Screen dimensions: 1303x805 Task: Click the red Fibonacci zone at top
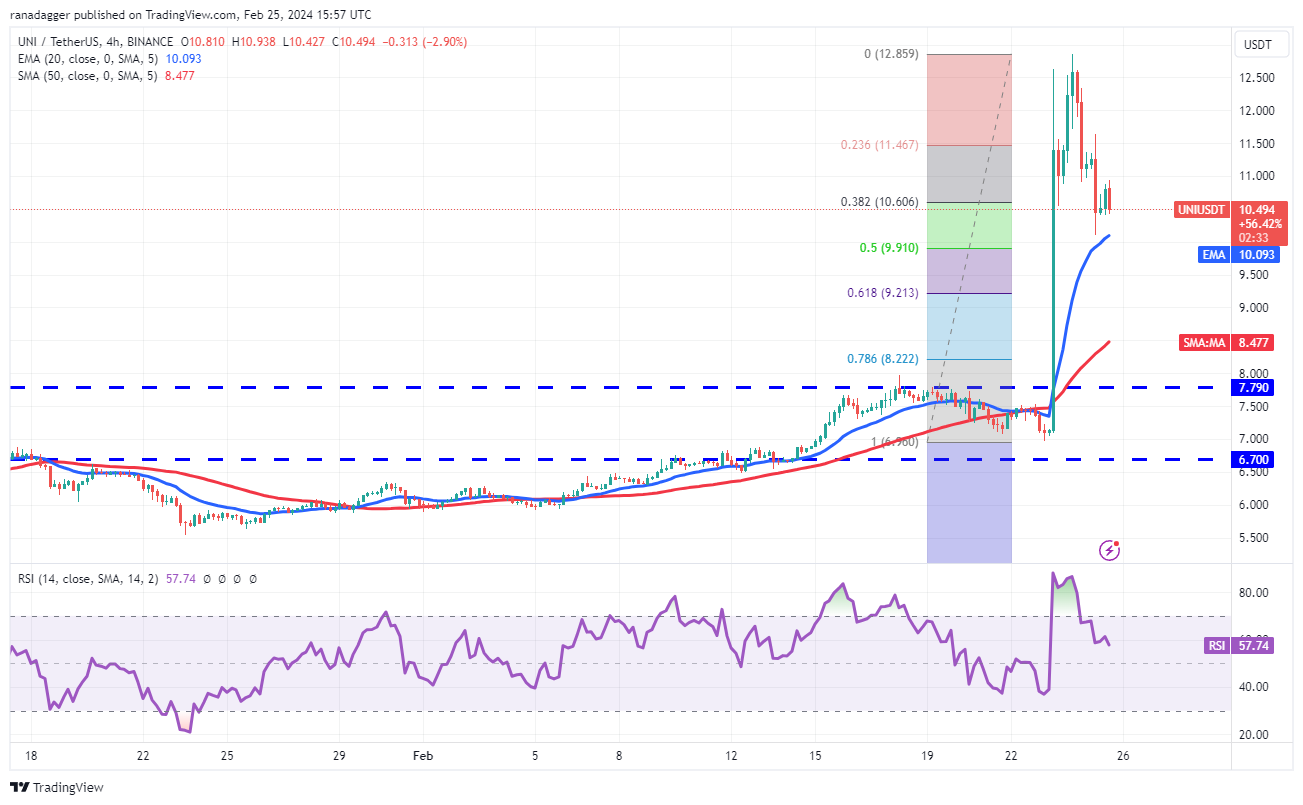969,100
